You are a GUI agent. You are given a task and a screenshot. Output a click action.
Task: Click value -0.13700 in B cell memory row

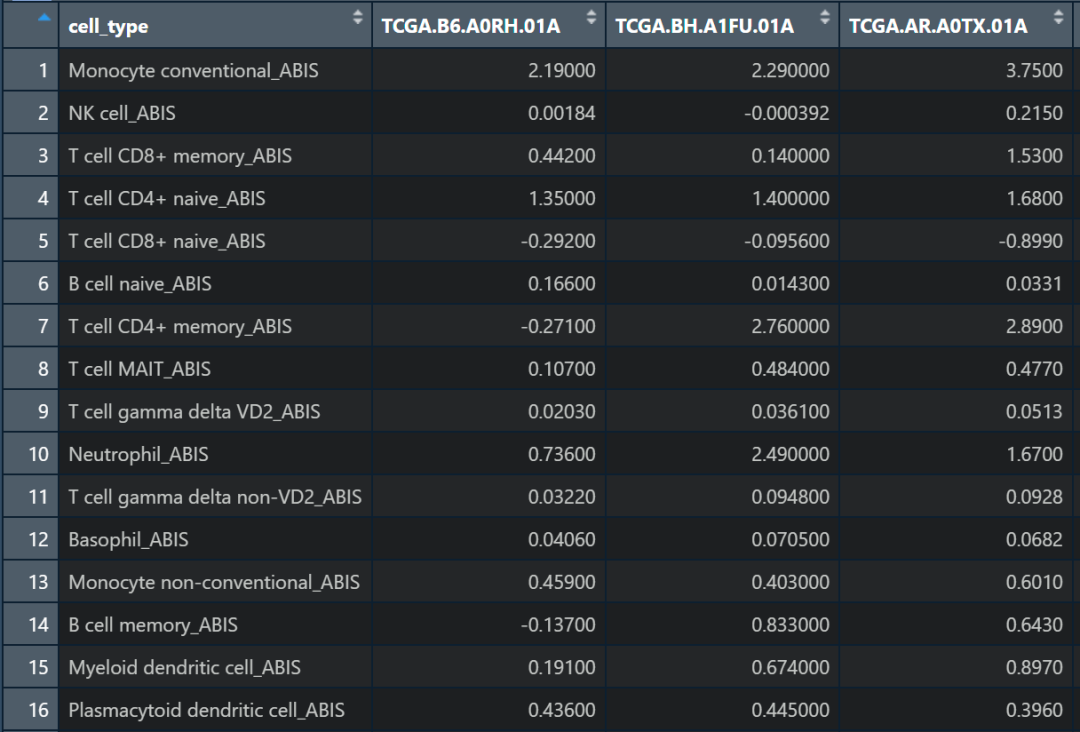[x=558, y=625]
